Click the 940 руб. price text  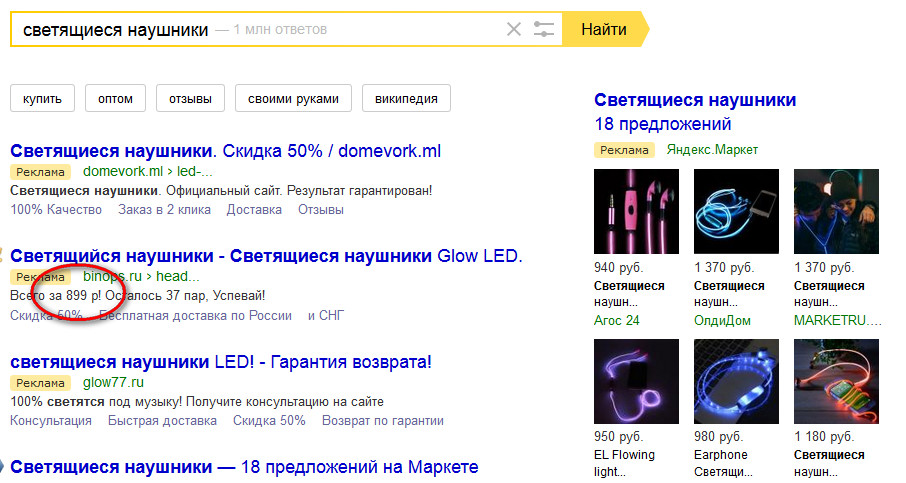tap(618, 268)
